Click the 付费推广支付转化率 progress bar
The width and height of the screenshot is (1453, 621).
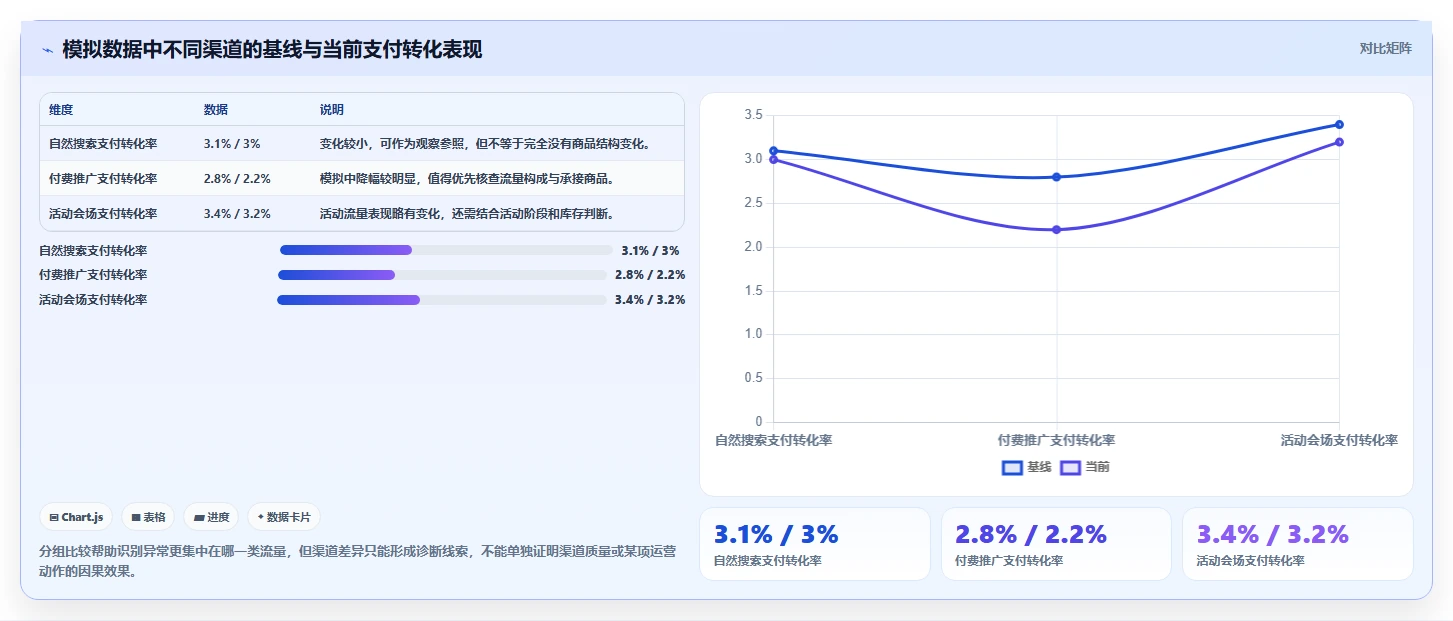coord(442,275)
